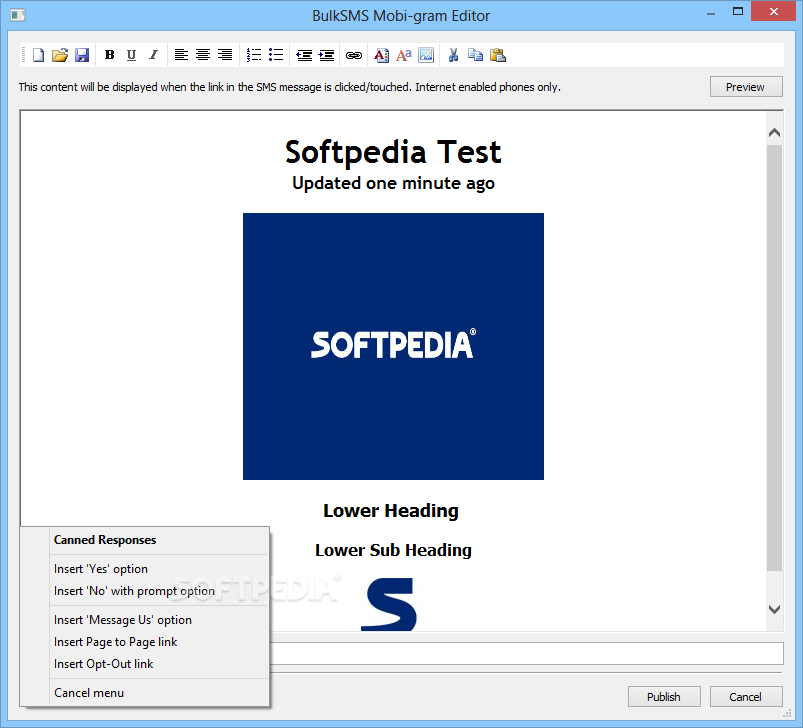Click the Cancel button
803x728 pixels.
(746, 697)
